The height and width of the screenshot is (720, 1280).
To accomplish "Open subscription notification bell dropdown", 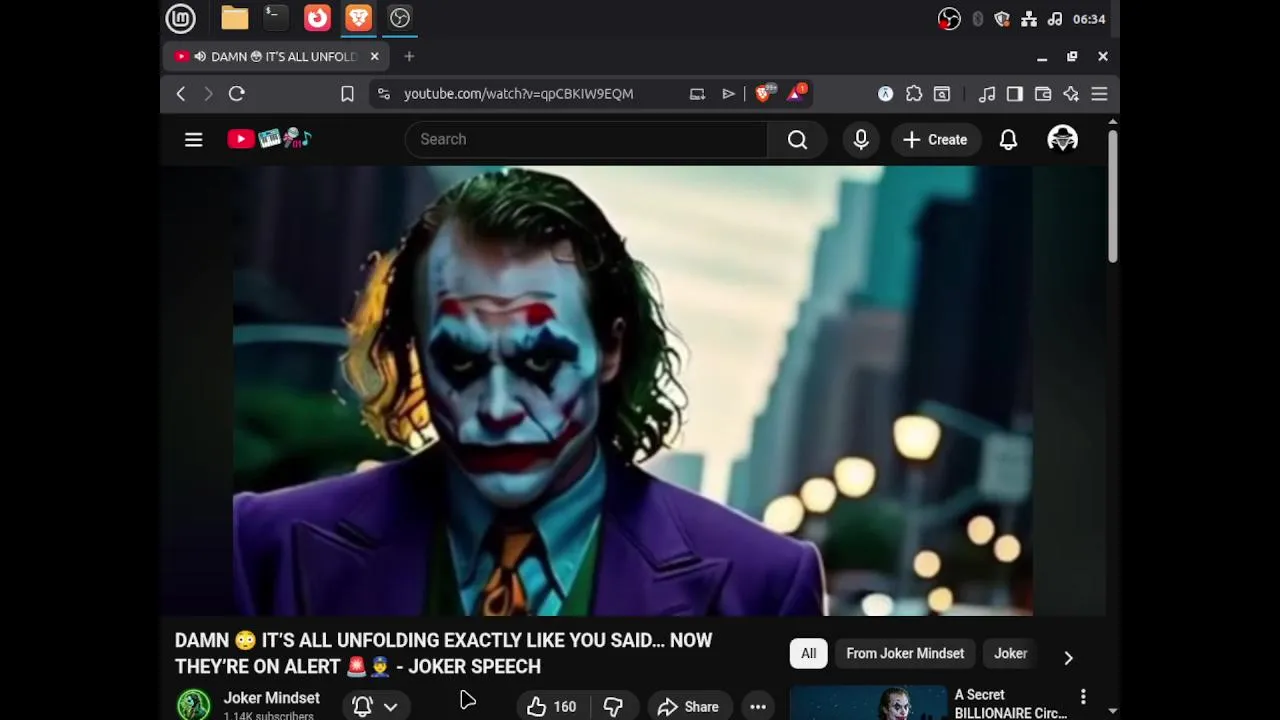I will pyautogui.click(x=376, y=706).
